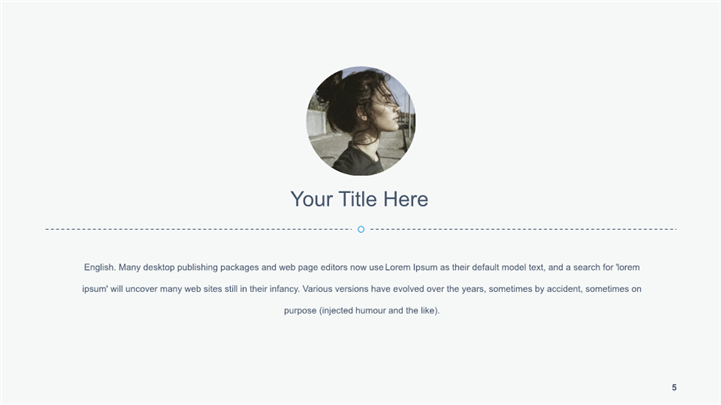Click the 'purpose (injected humour and the like)' line

click(360, 310)
